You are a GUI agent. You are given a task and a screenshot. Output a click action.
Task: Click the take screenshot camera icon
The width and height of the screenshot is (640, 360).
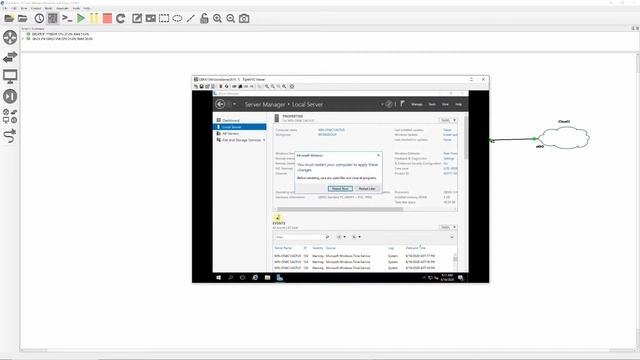tap(244, 18)
